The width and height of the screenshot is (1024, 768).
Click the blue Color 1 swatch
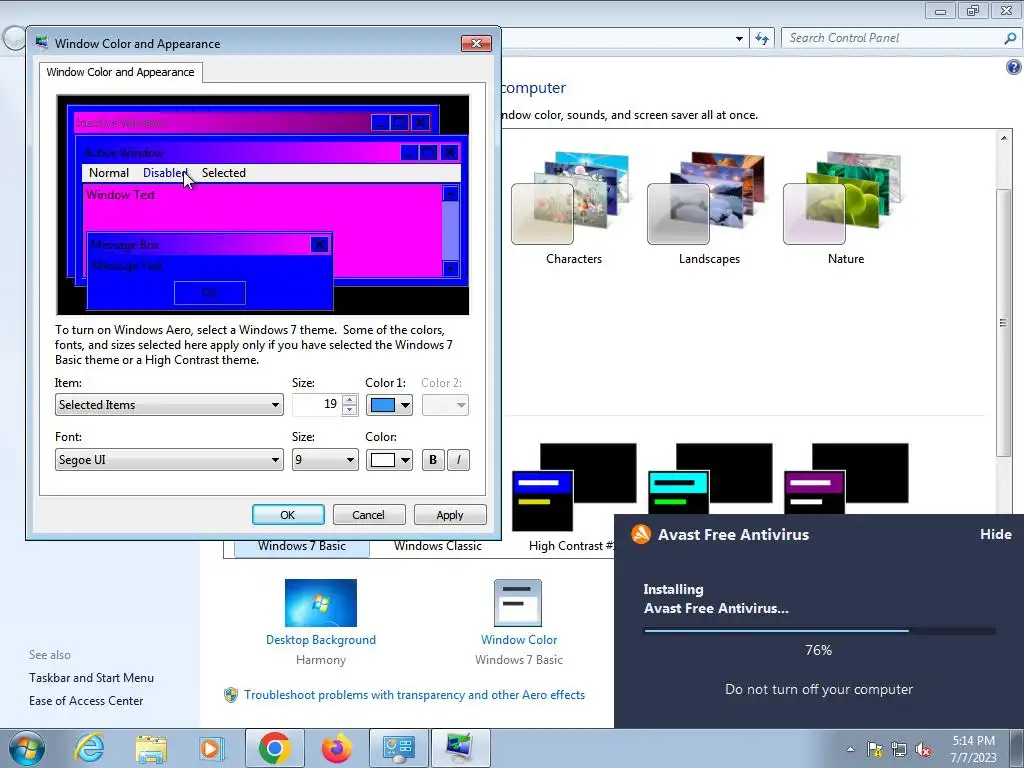click(x=383, y=406)
